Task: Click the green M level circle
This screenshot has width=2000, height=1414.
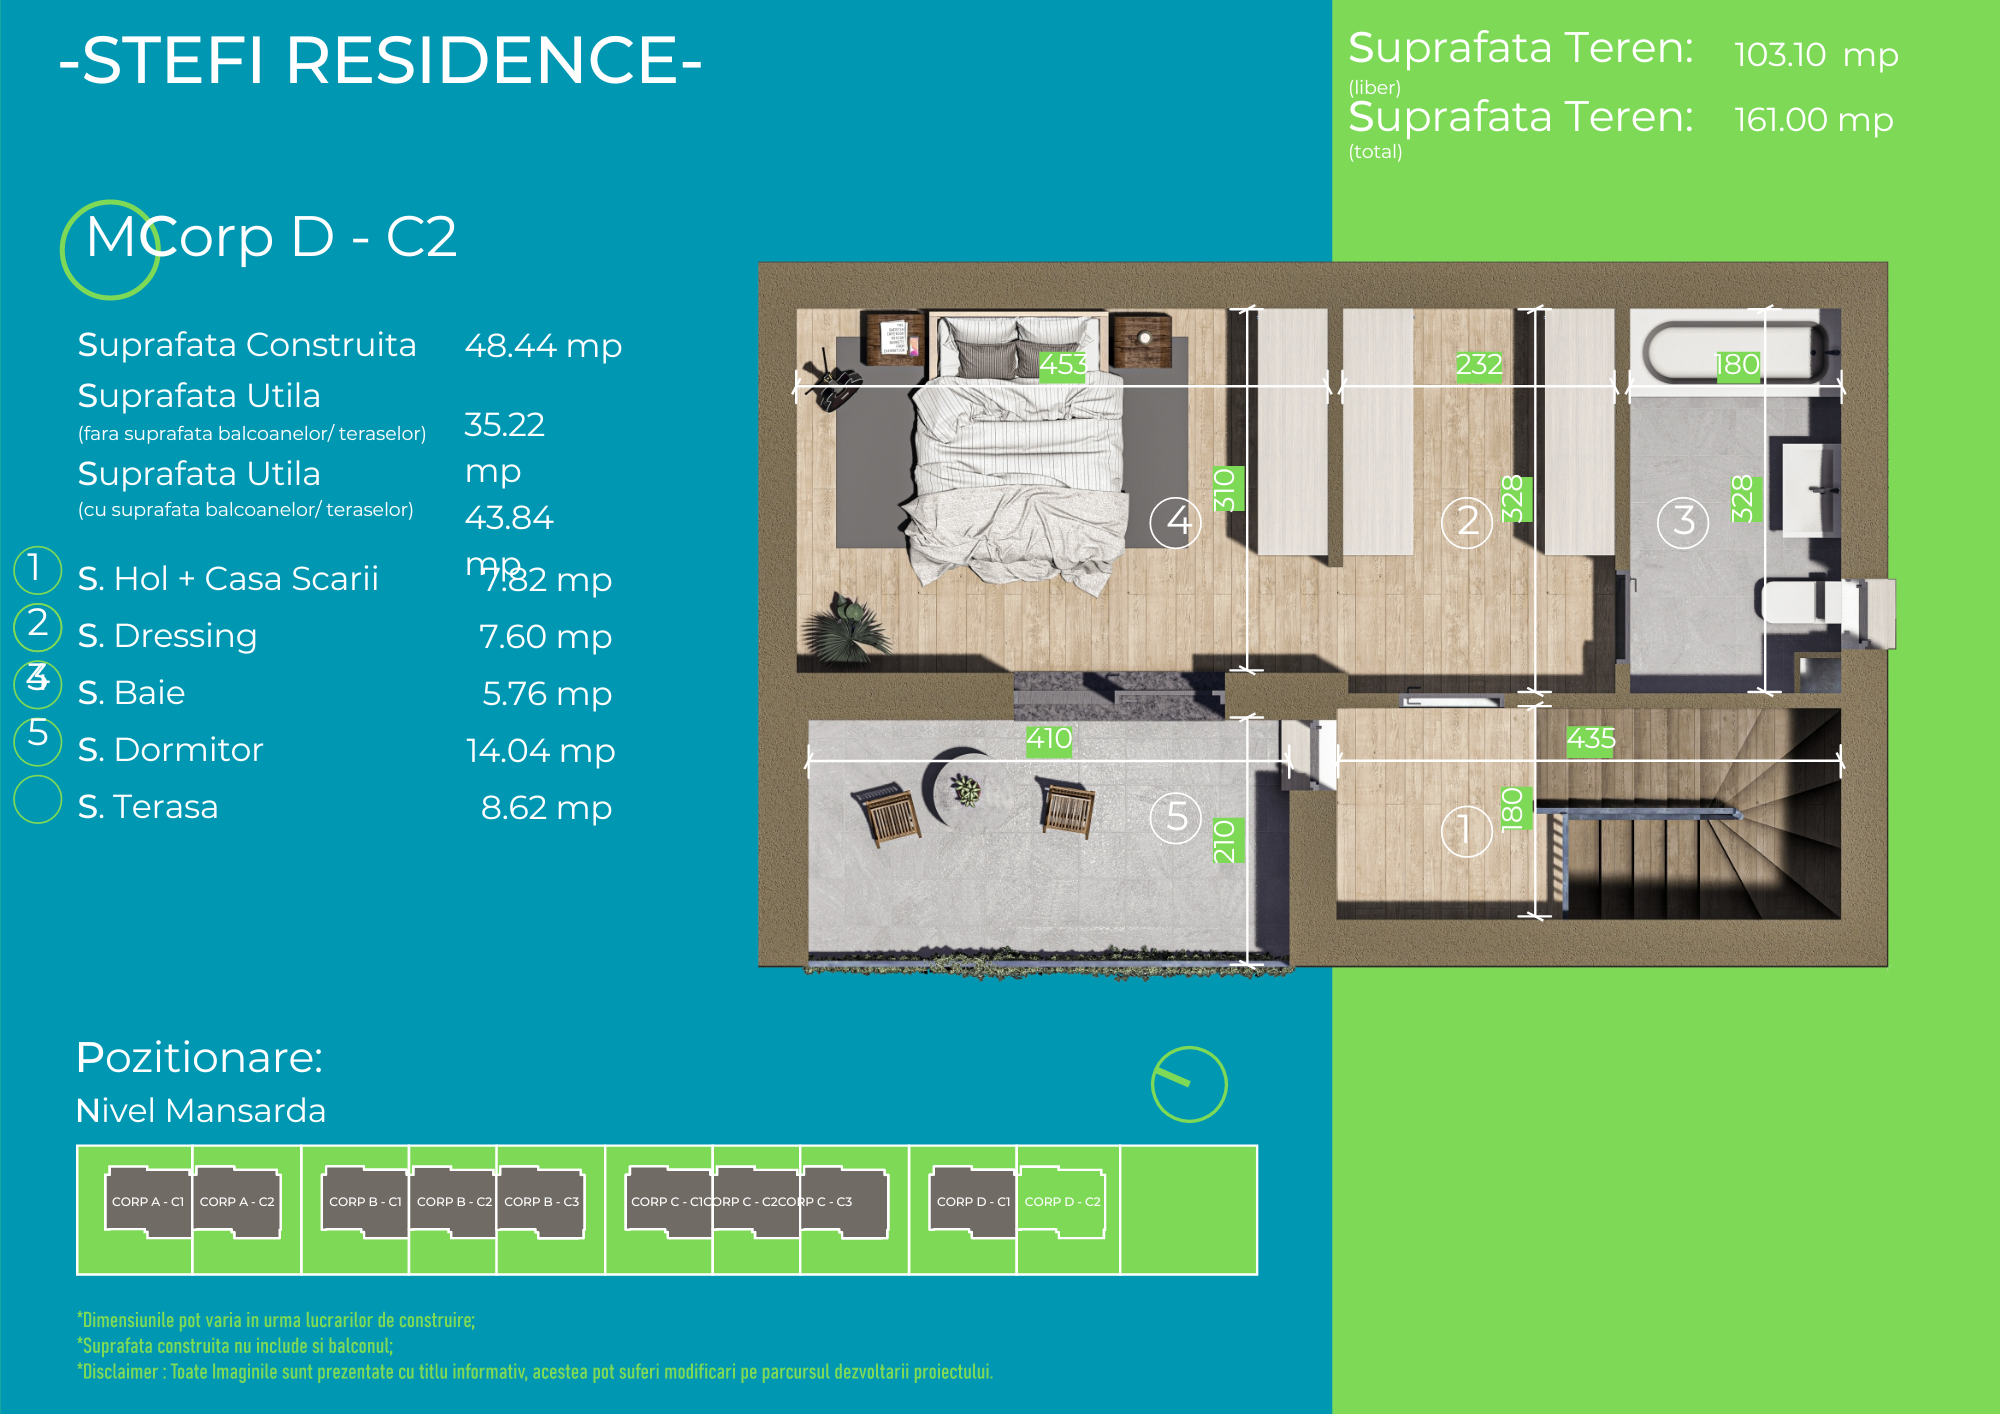Action: [110, 250]
